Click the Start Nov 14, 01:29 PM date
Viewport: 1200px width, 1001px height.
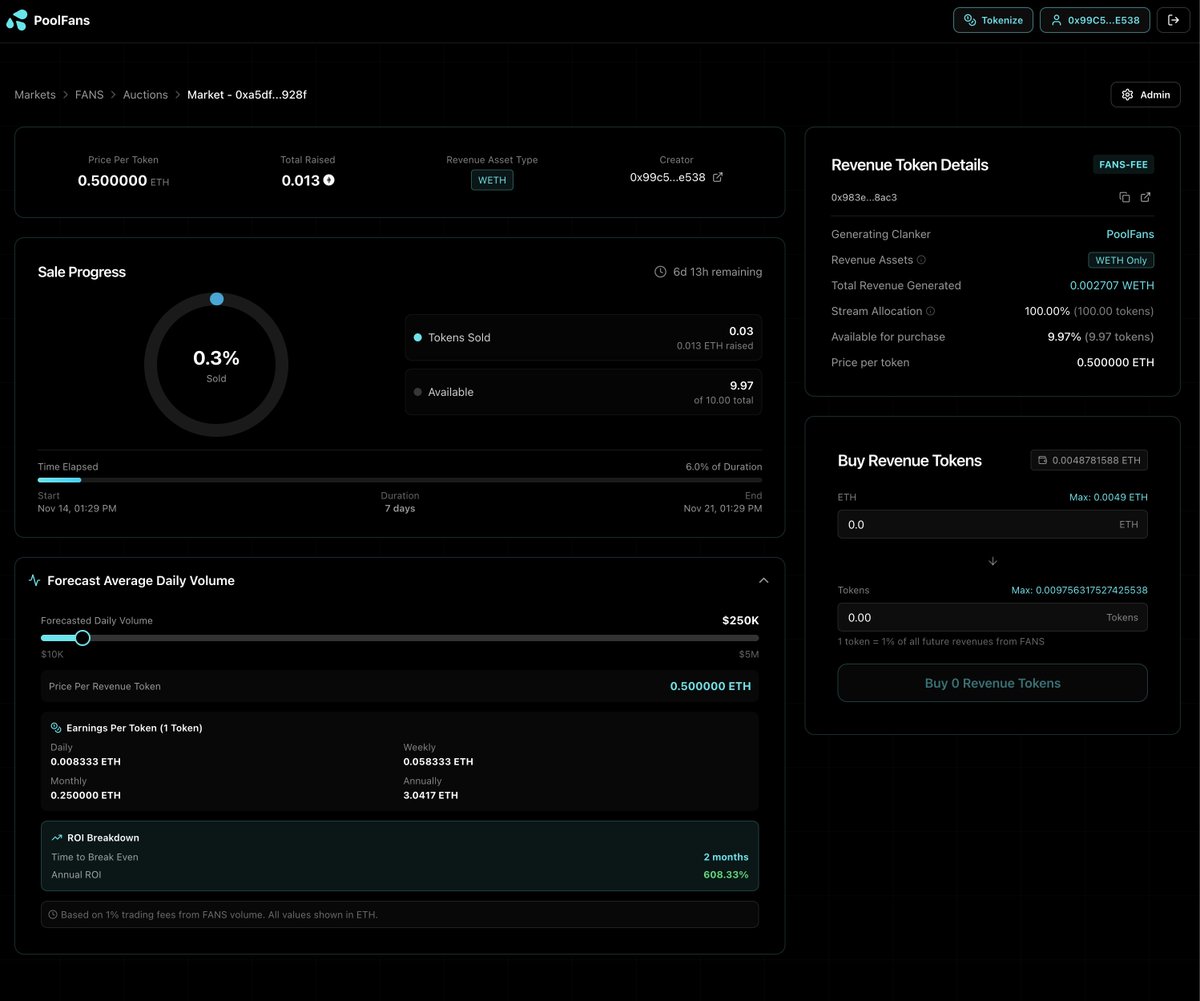click(x=77, y=502)
